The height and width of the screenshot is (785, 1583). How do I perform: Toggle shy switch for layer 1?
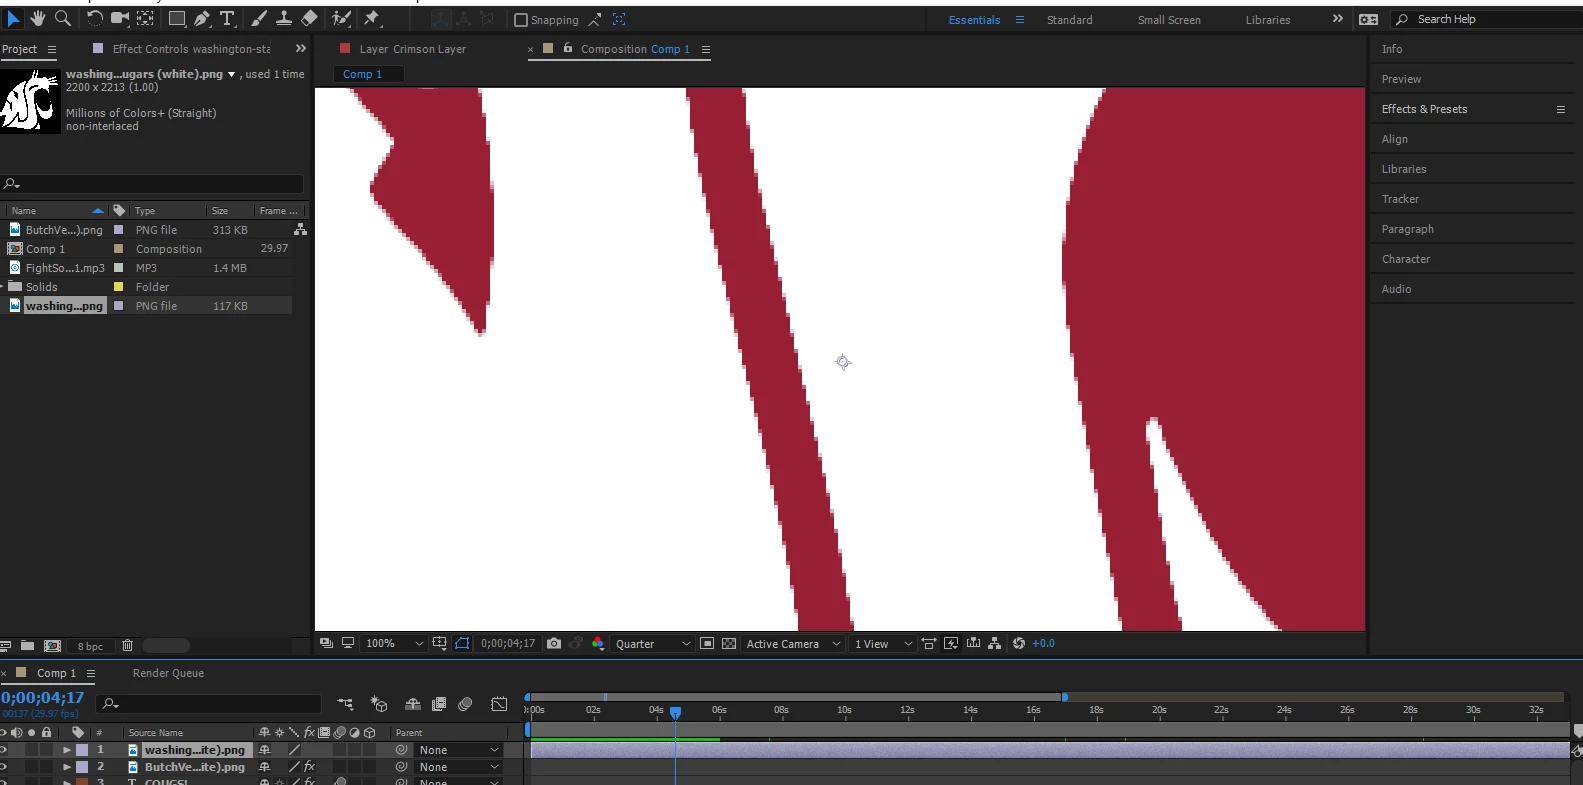pyautogui.click(x=265, y=749)
